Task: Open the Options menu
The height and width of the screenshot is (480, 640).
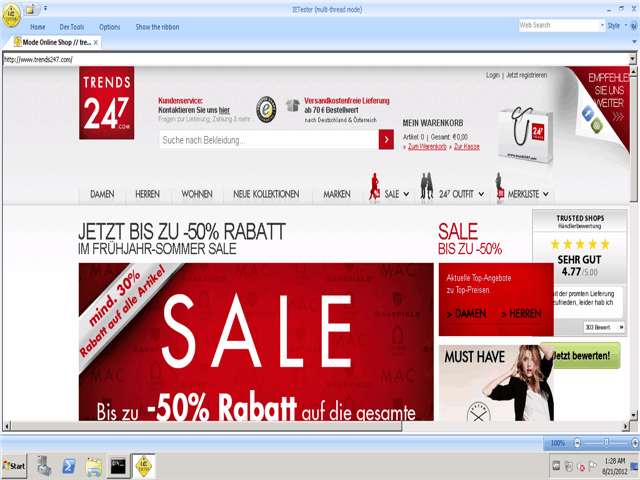Action: coord(109,27)
